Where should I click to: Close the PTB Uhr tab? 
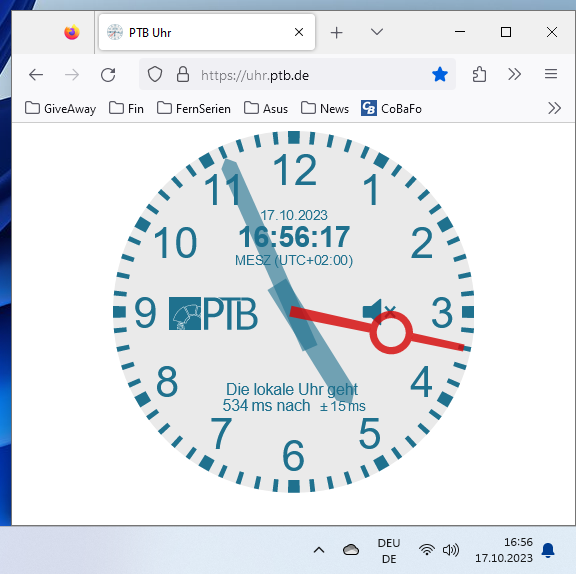click(x=299, y=32)
